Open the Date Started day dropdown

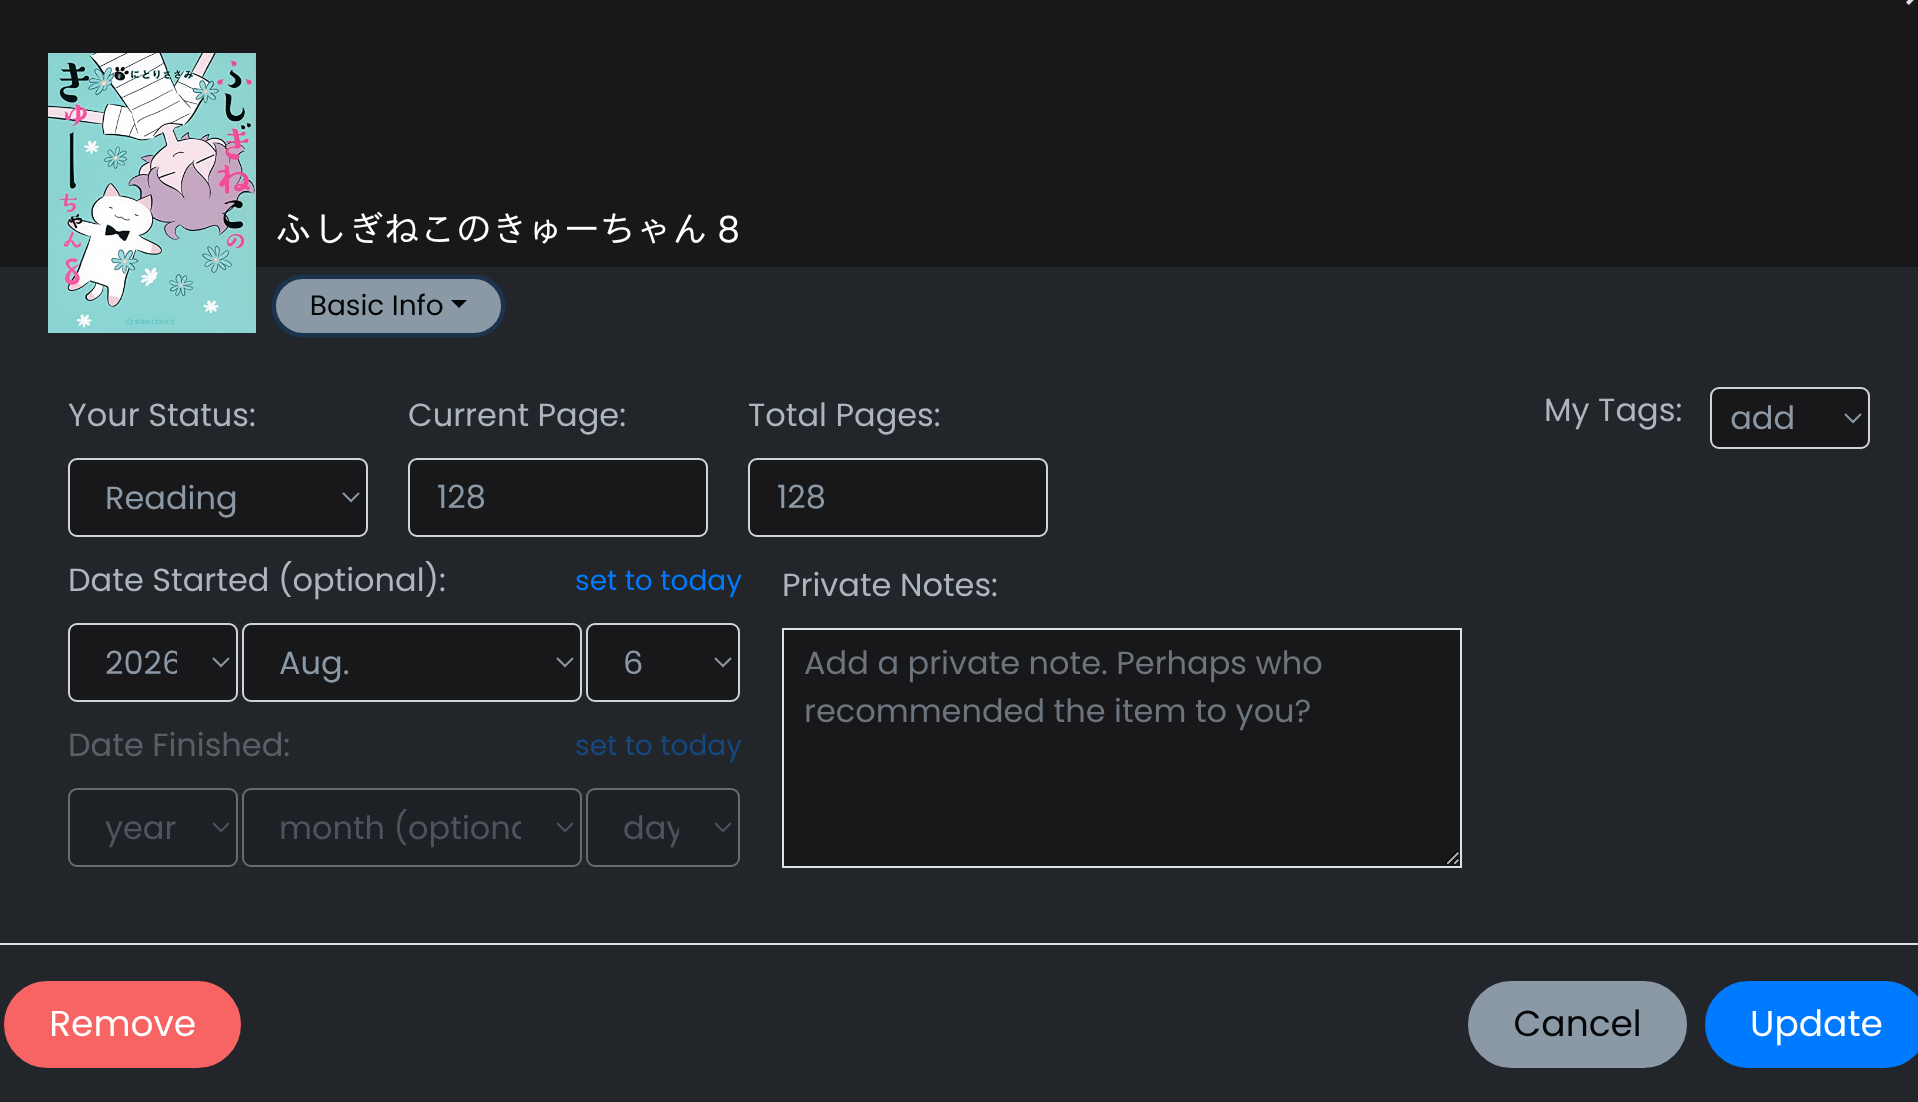point(663,663)
